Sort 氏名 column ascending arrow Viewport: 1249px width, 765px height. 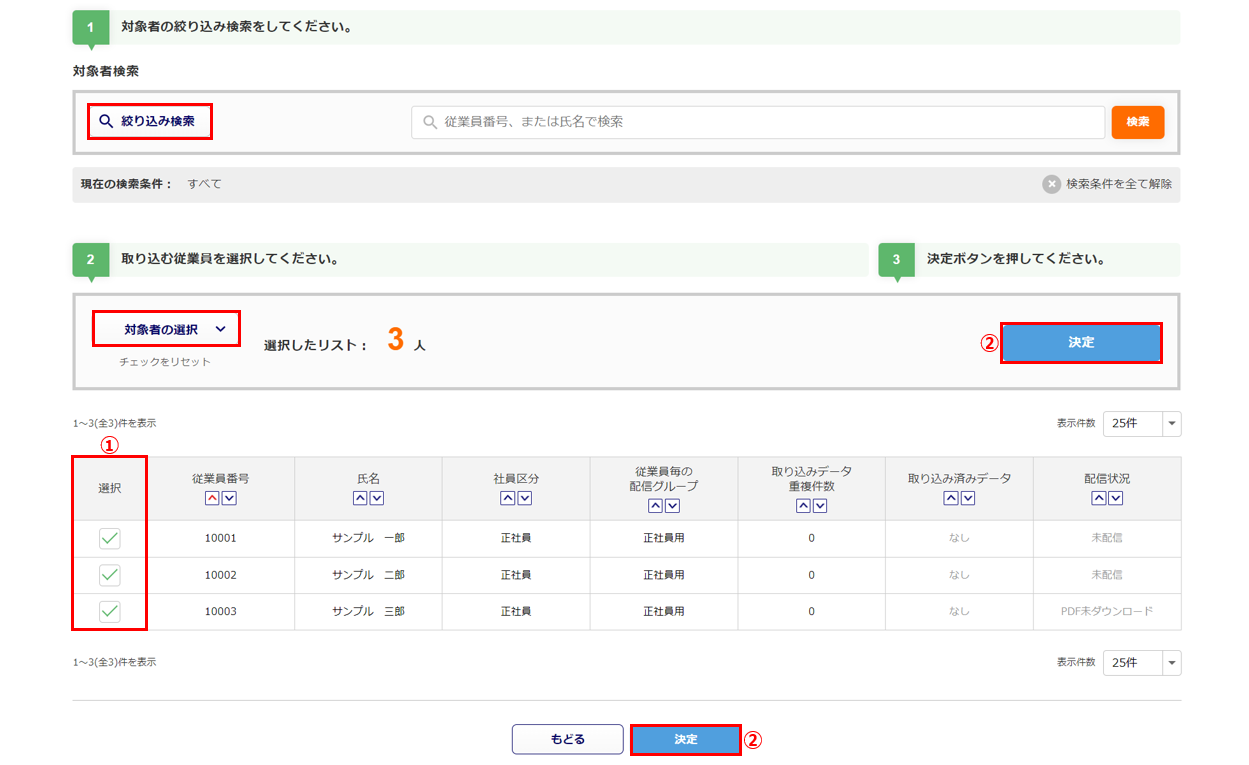tap(360, 498)
